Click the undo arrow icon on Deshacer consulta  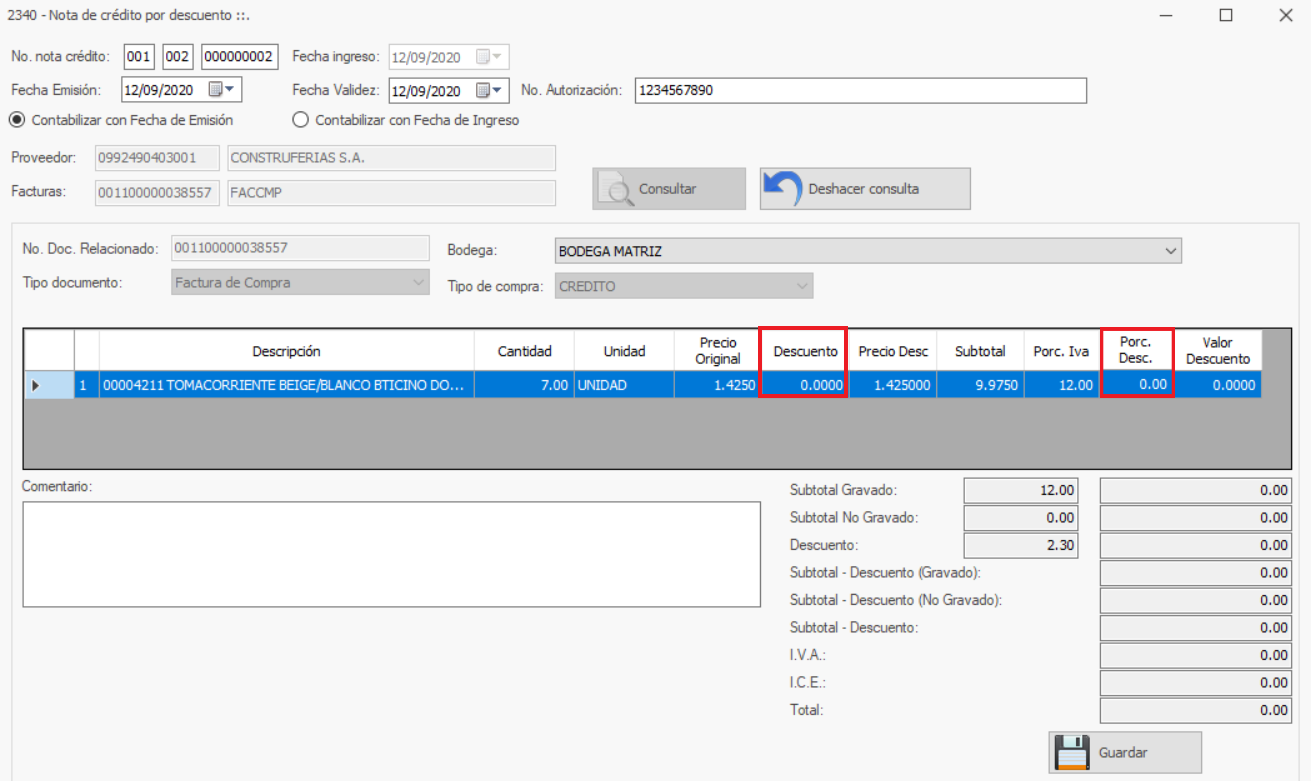pos(783,189)
